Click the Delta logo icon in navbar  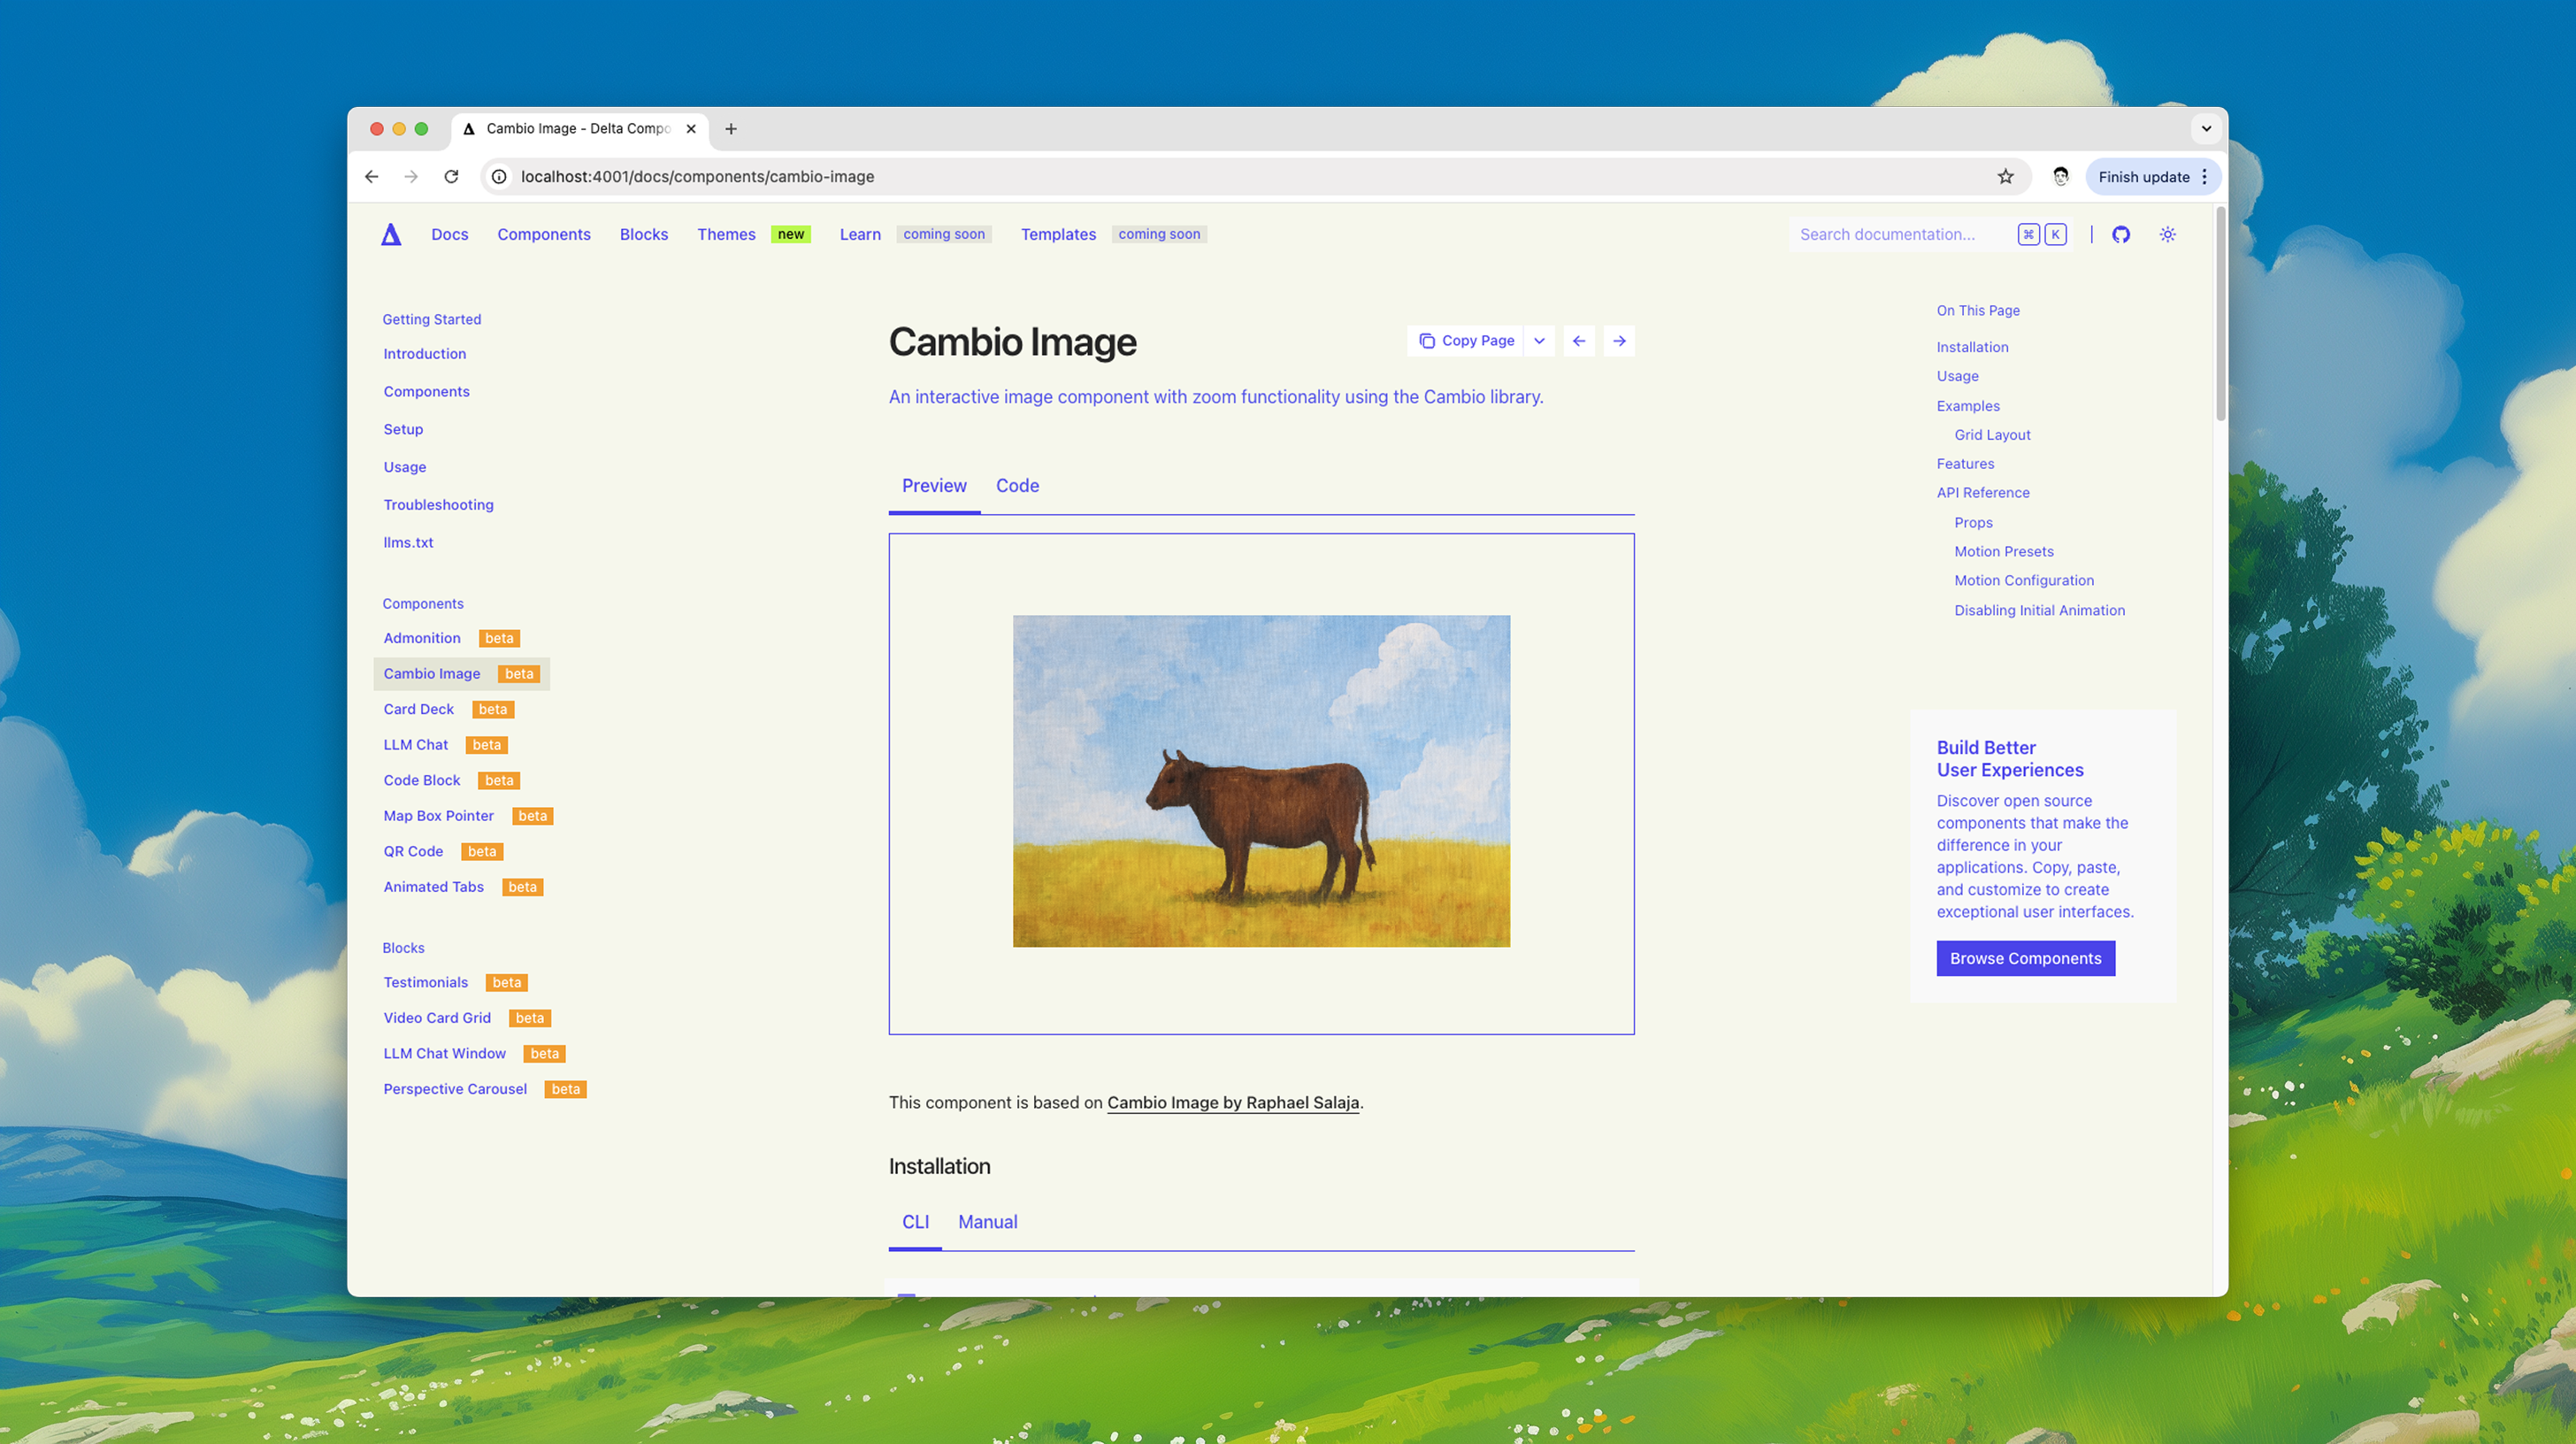tap(391, 234)
